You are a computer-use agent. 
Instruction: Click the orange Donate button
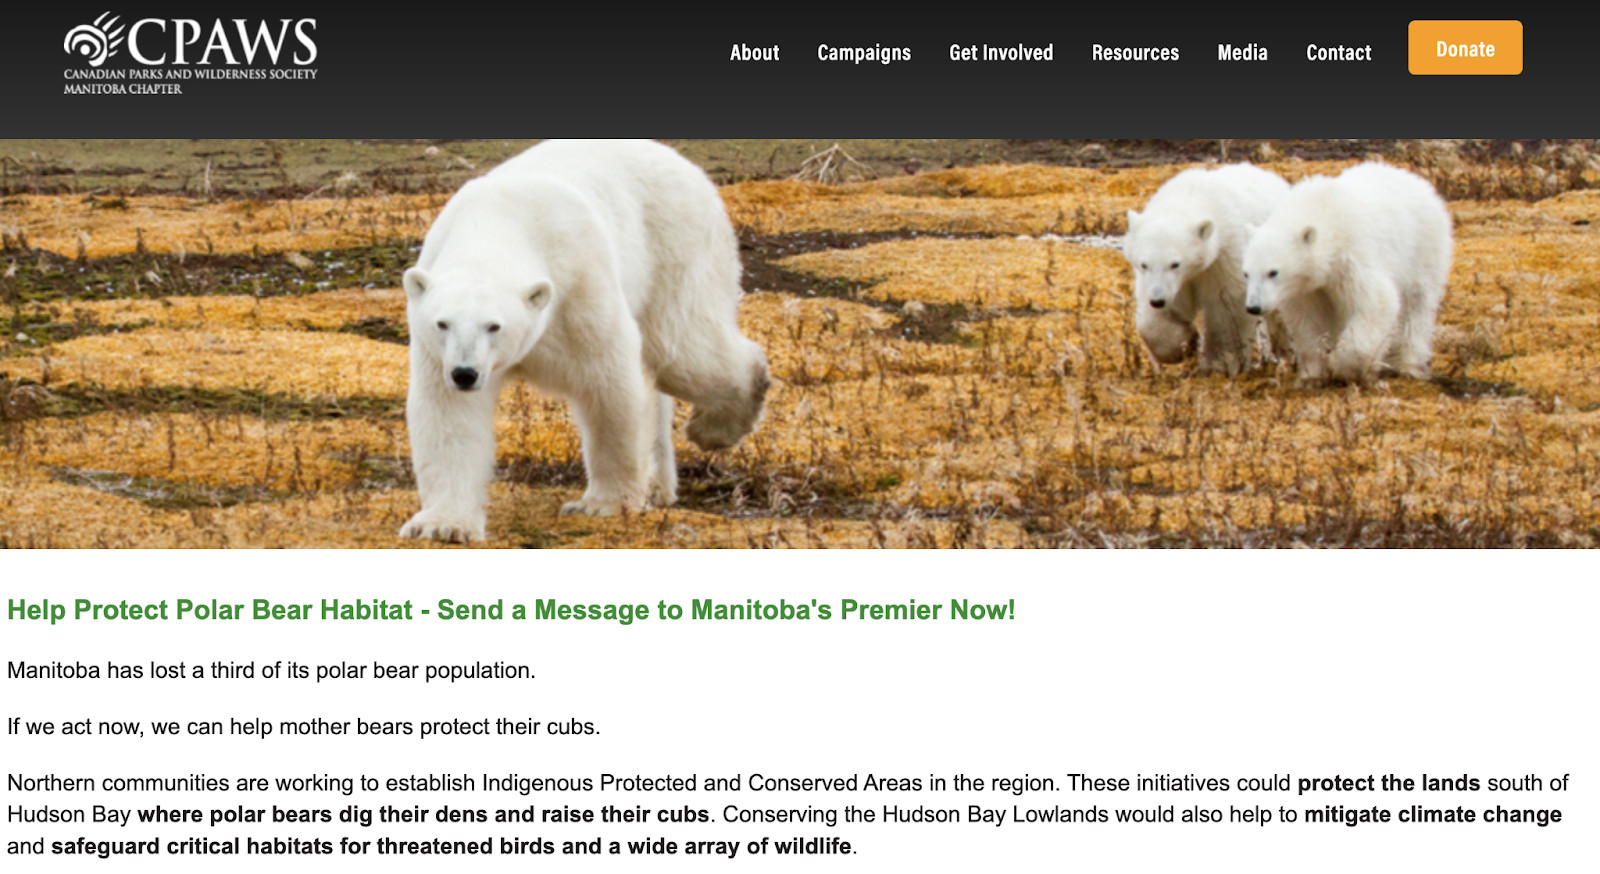[x=1465, y=48]
